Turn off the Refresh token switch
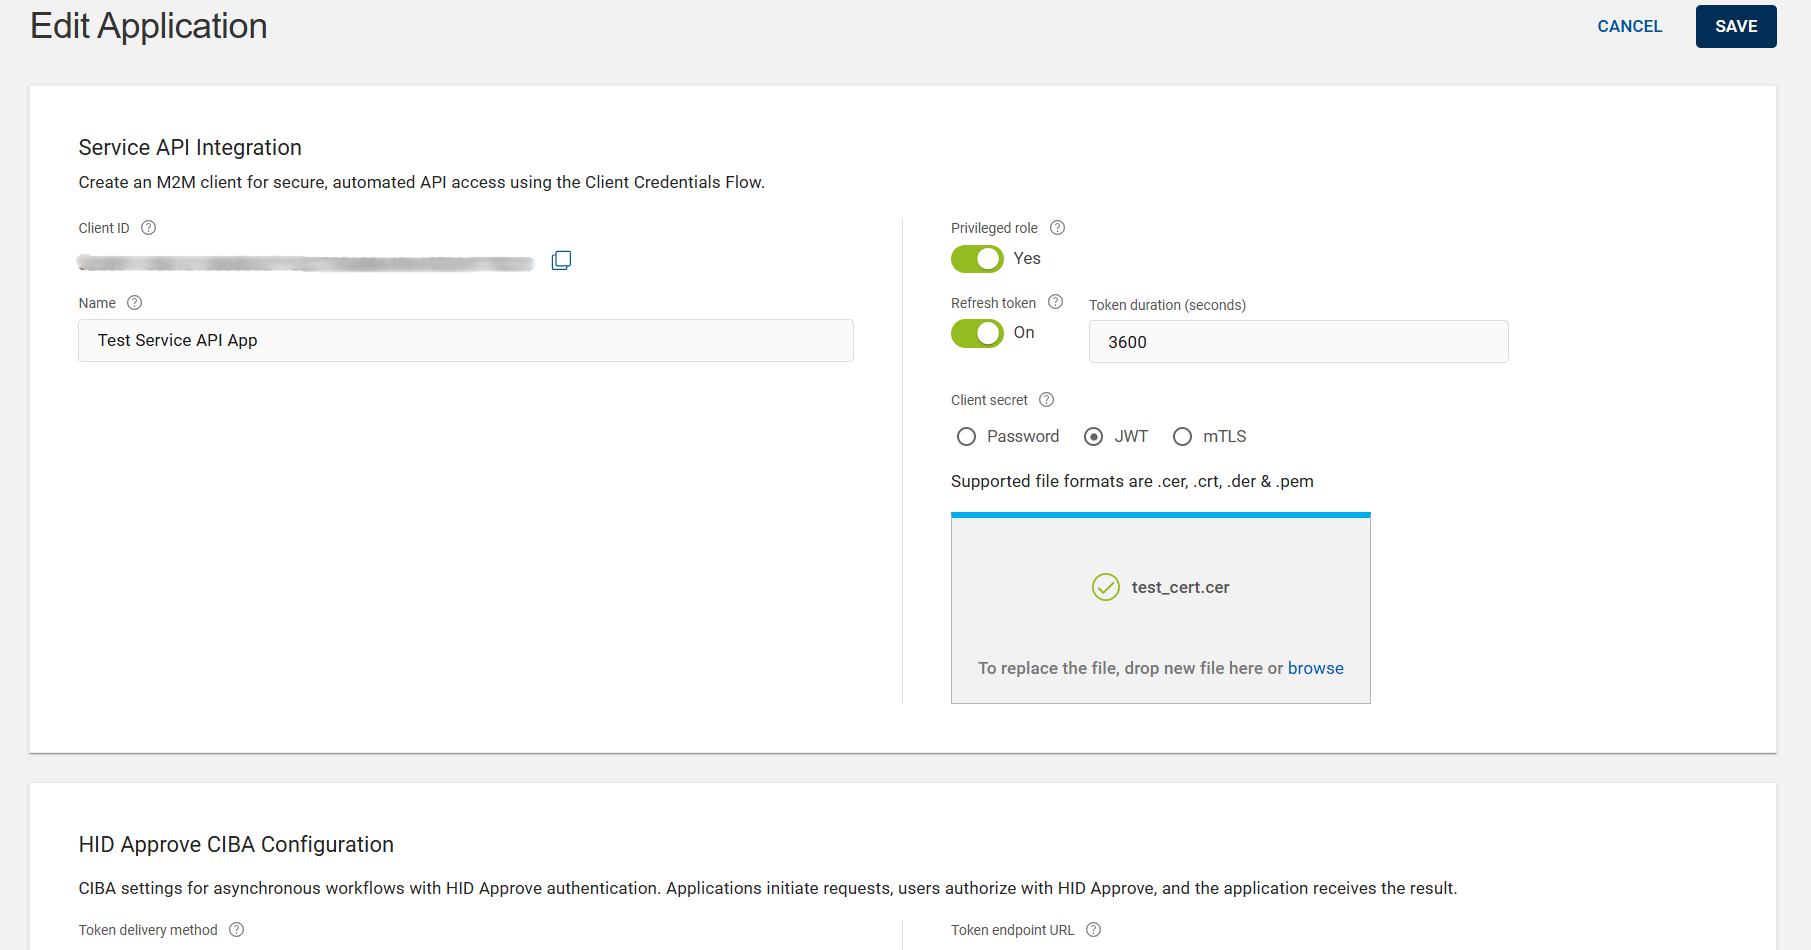1811x950 pixels. click(x=977, y=333)
